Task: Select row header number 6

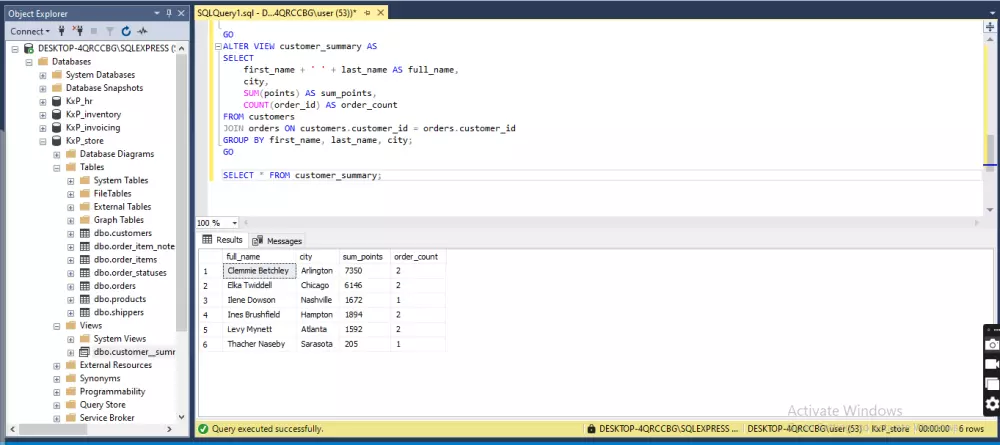Action: [x=210, y=344]
